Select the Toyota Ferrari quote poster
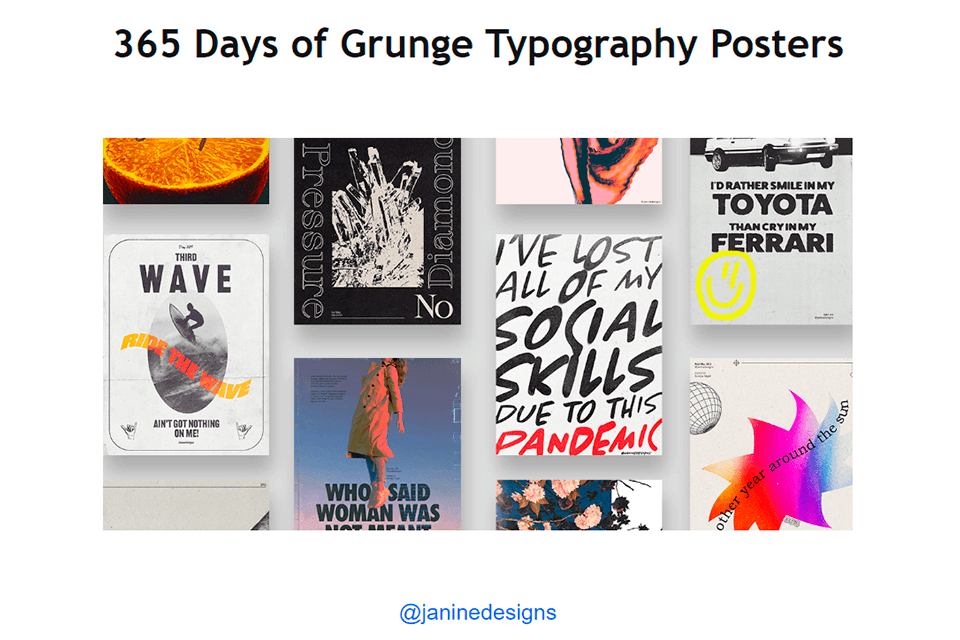The height and width of the screenshot is (640, 960). coord(771,231)
